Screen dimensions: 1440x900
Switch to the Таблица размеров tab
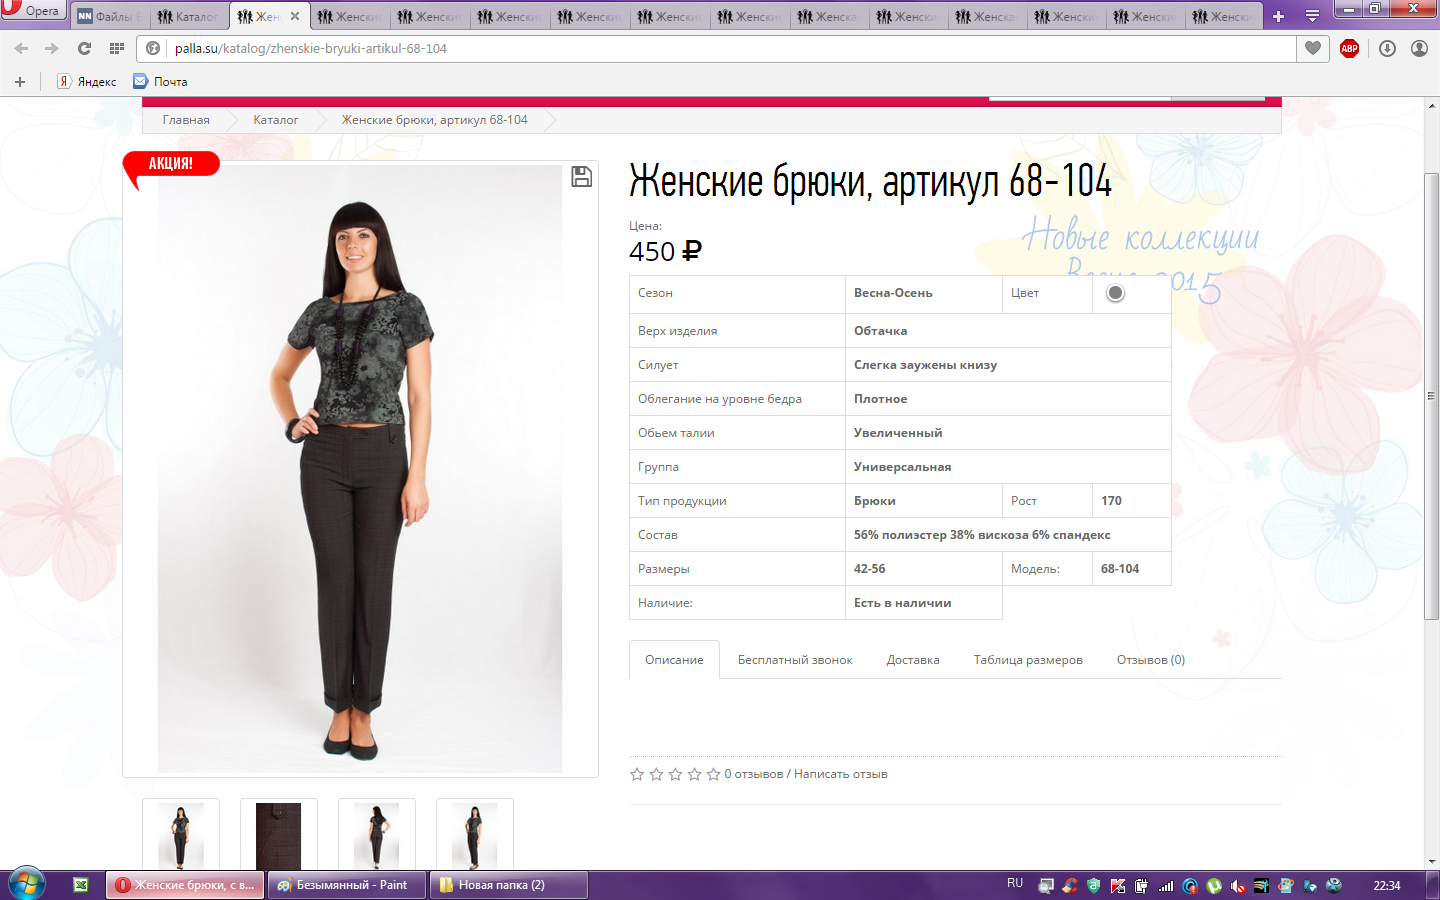[1028, 660]
